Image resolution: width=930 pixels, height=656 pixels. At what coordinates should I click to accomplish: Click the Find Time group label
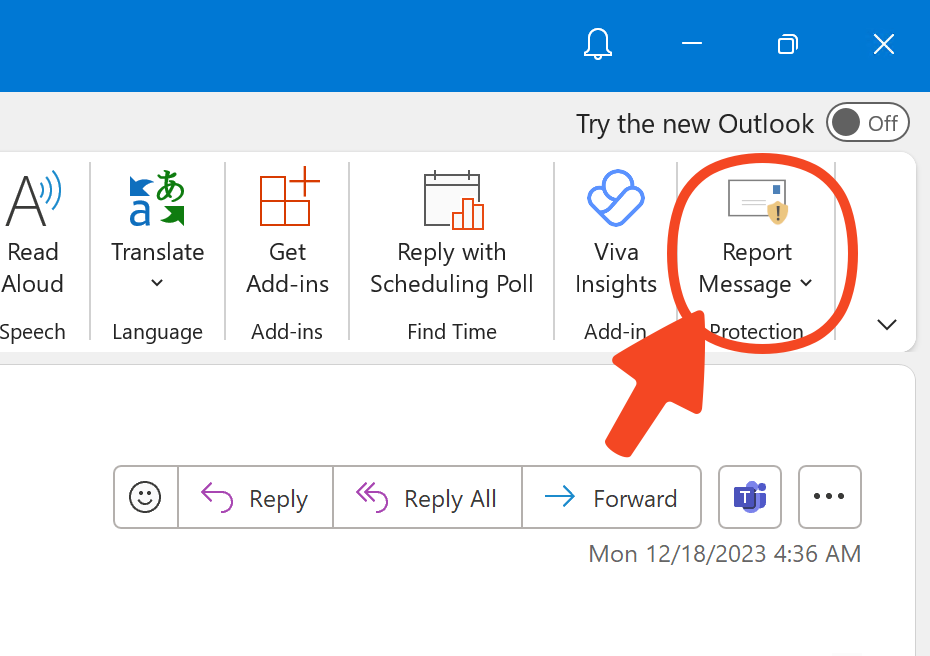point(450,331)
